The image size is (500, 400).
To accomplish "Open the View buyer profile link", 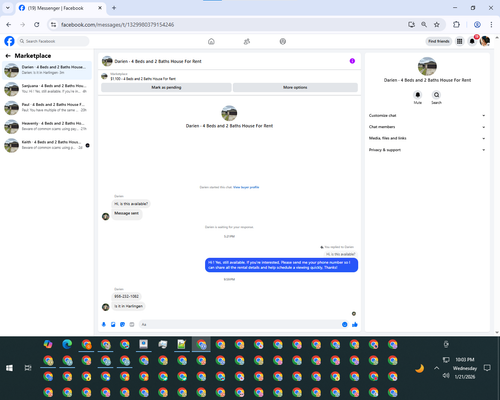I will pyautogui.click(x=246, y=187).
